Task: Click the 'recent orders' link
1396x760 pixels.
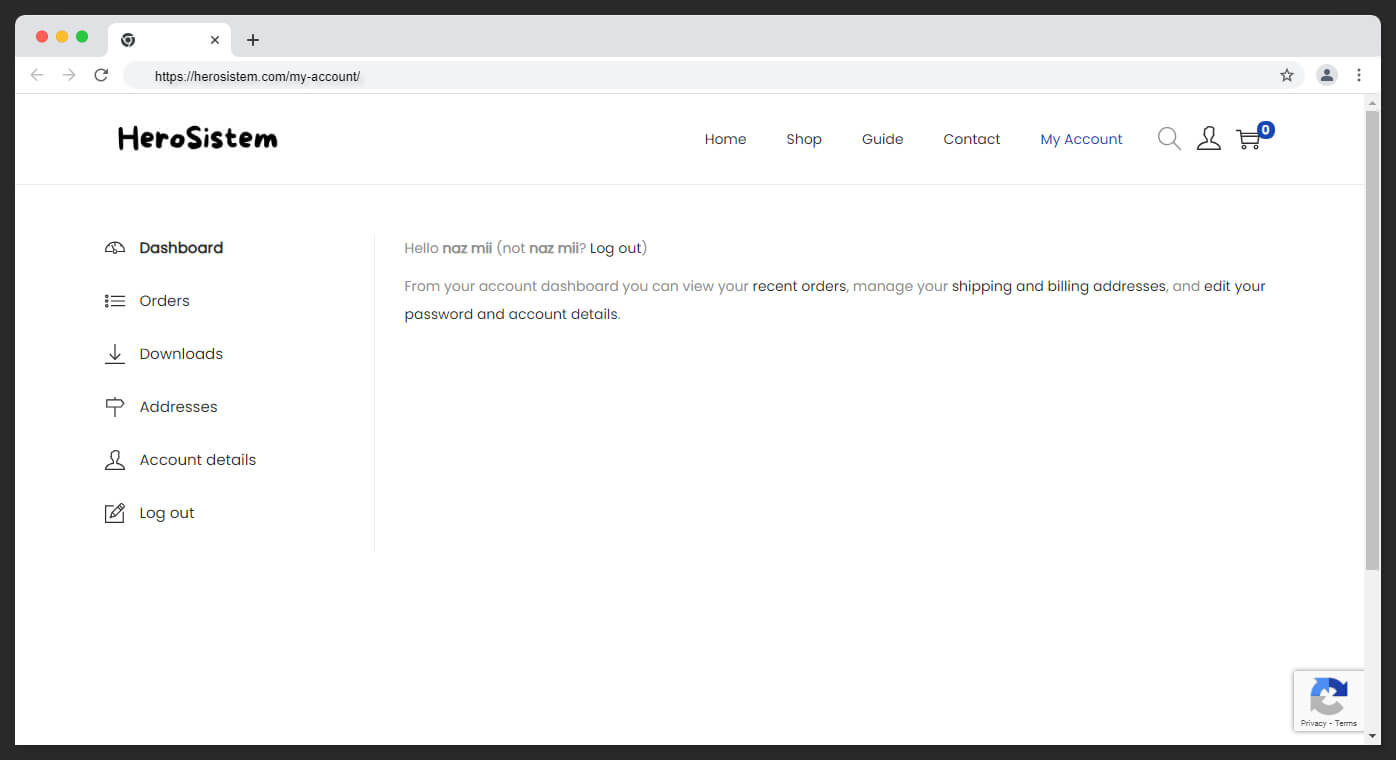Action: (x=799, y=286)
